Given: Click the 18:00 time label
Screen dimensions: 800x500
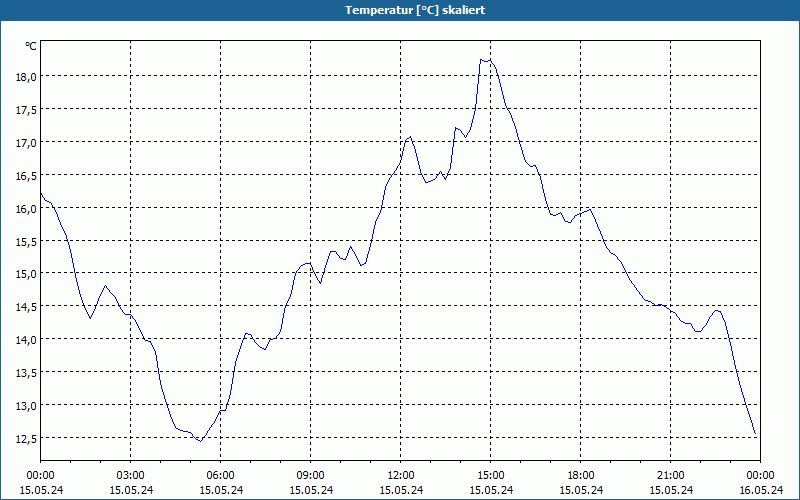Looking at the screenshot, I should click(581, 476).
